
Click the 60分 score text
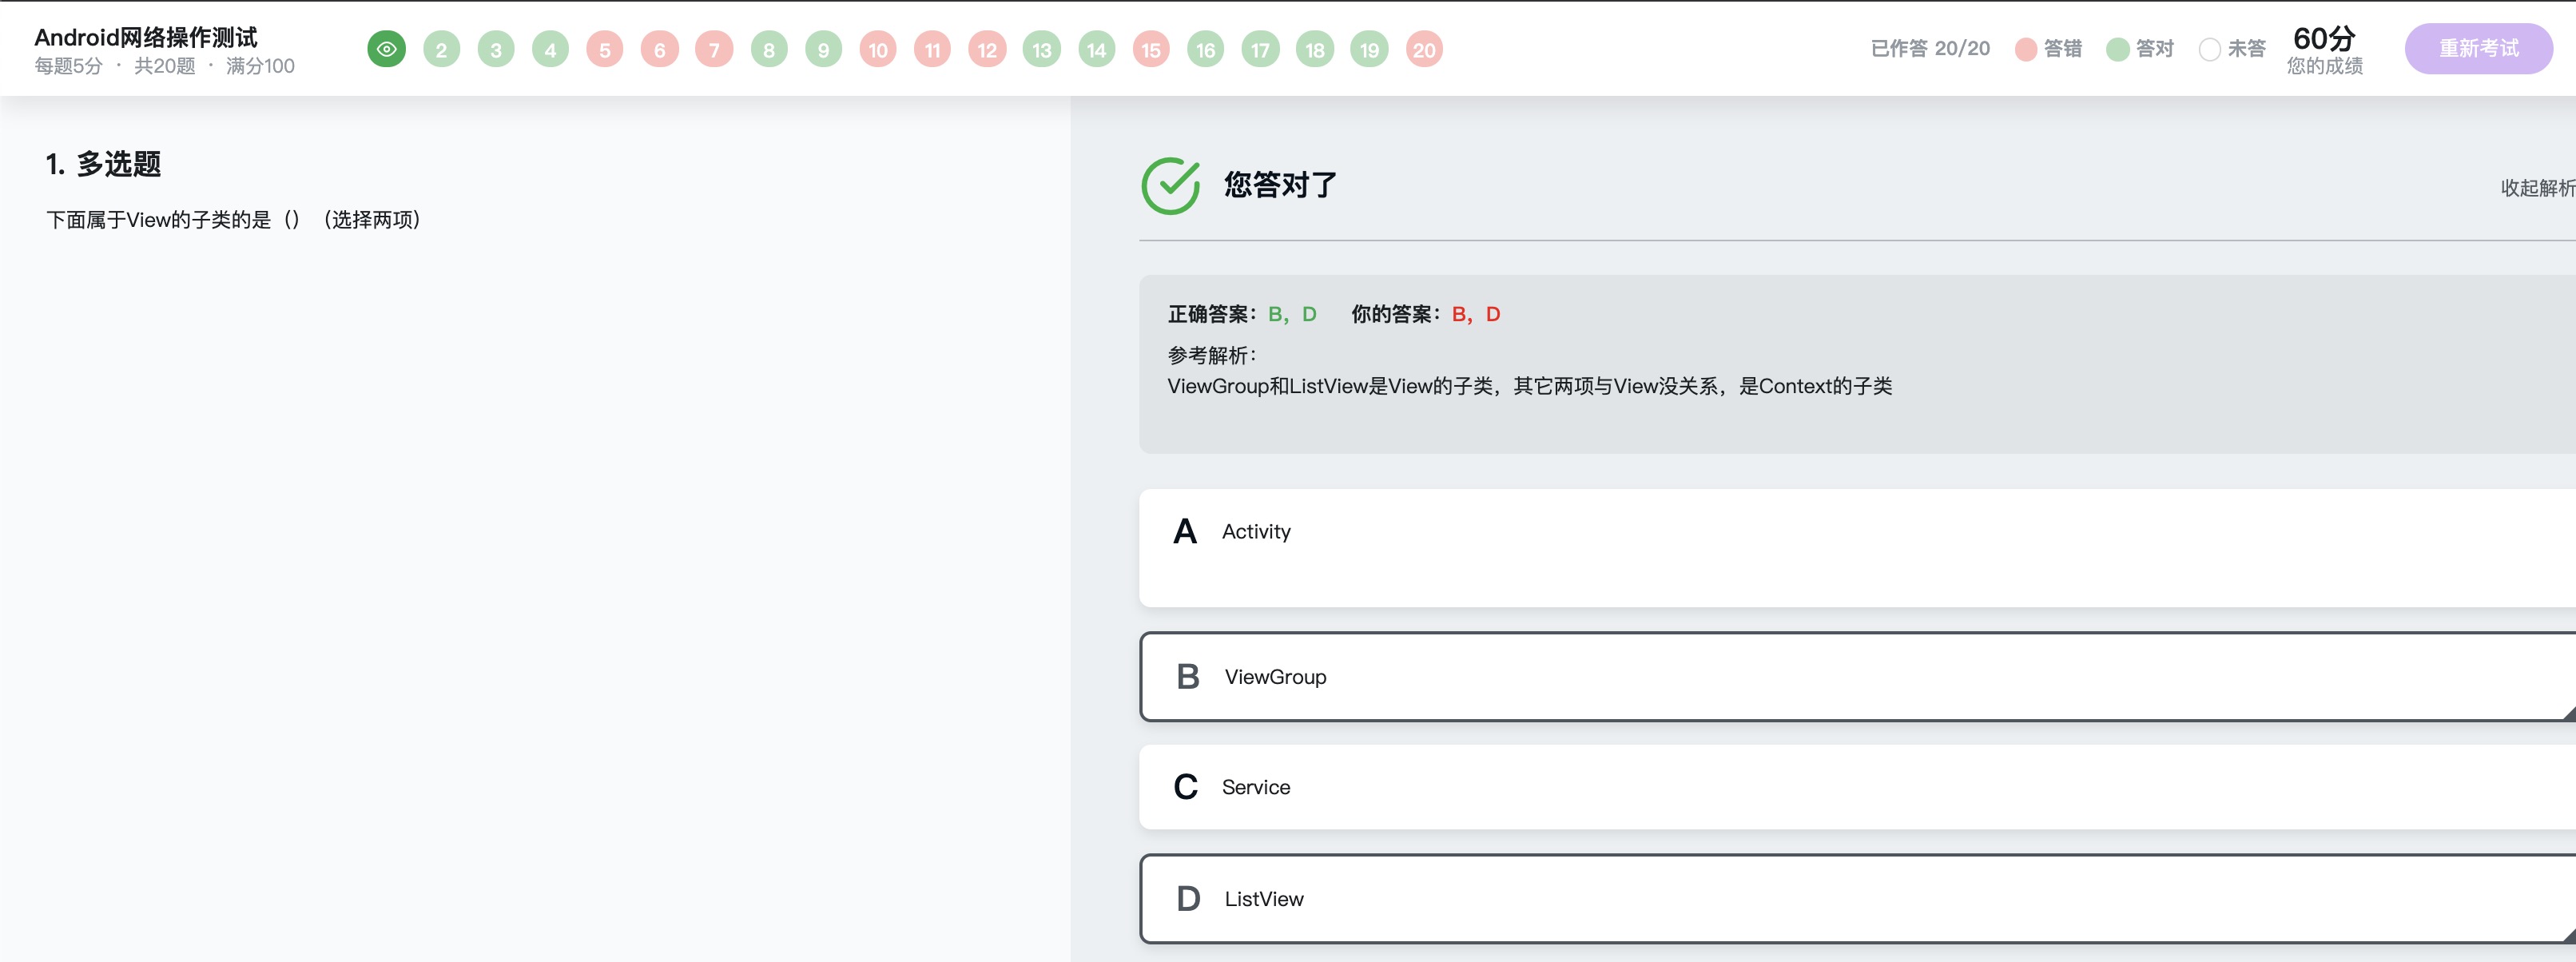[x=2324, y=38]
